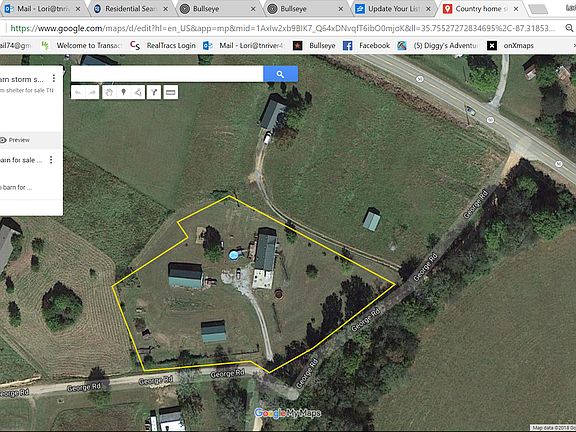Toggle the Preview eye option
This screenshot has height=432, width=576.
[x=15, y=140]
